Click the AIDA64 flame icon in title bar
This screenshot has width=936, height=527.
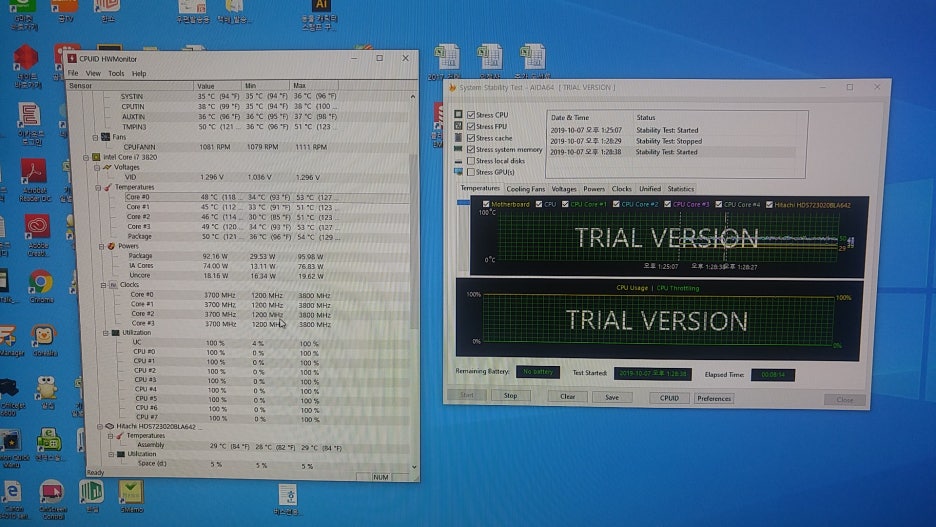pos(452,87)
